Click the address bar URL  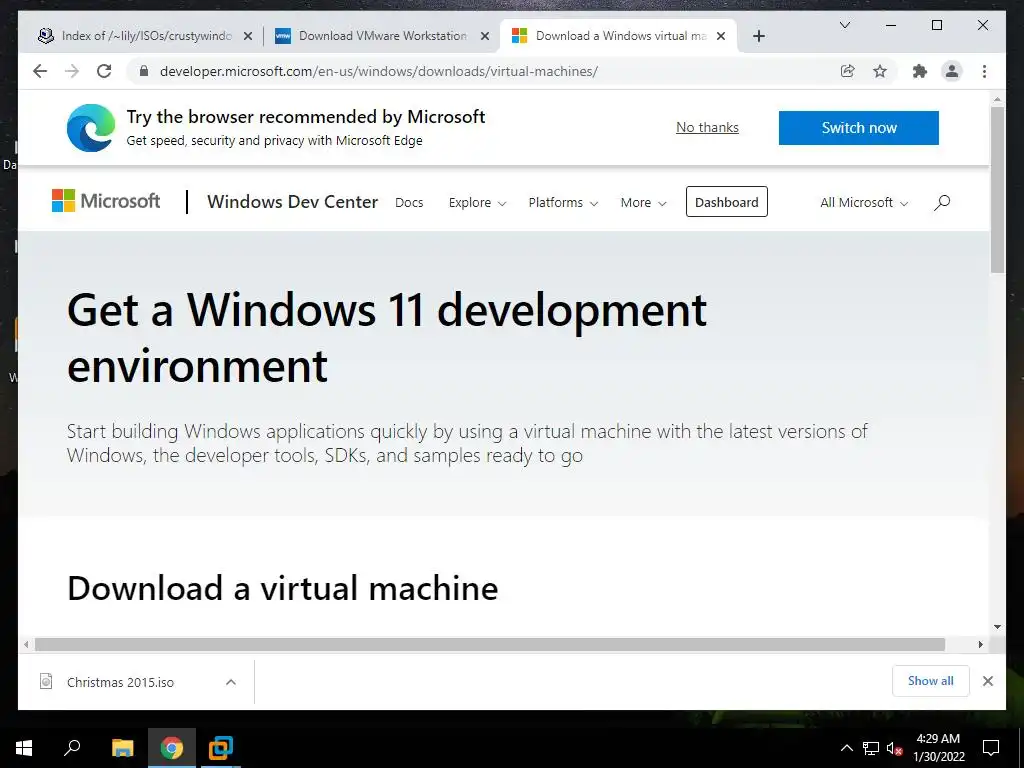pyautogui.click(x=379, y=71)
